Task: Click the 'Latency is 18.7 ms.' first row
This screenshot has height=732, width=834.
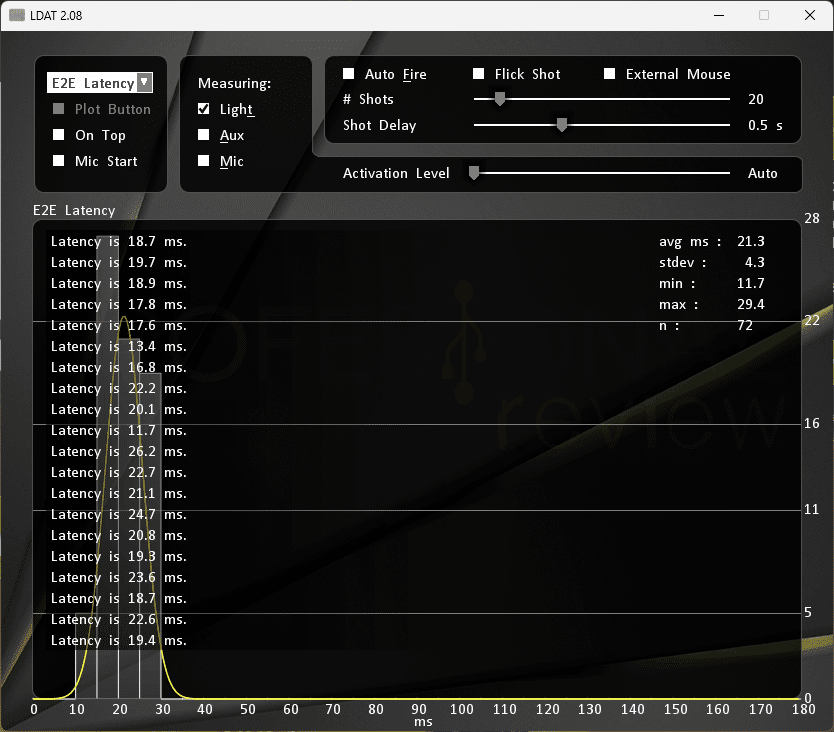Action: 119,242
